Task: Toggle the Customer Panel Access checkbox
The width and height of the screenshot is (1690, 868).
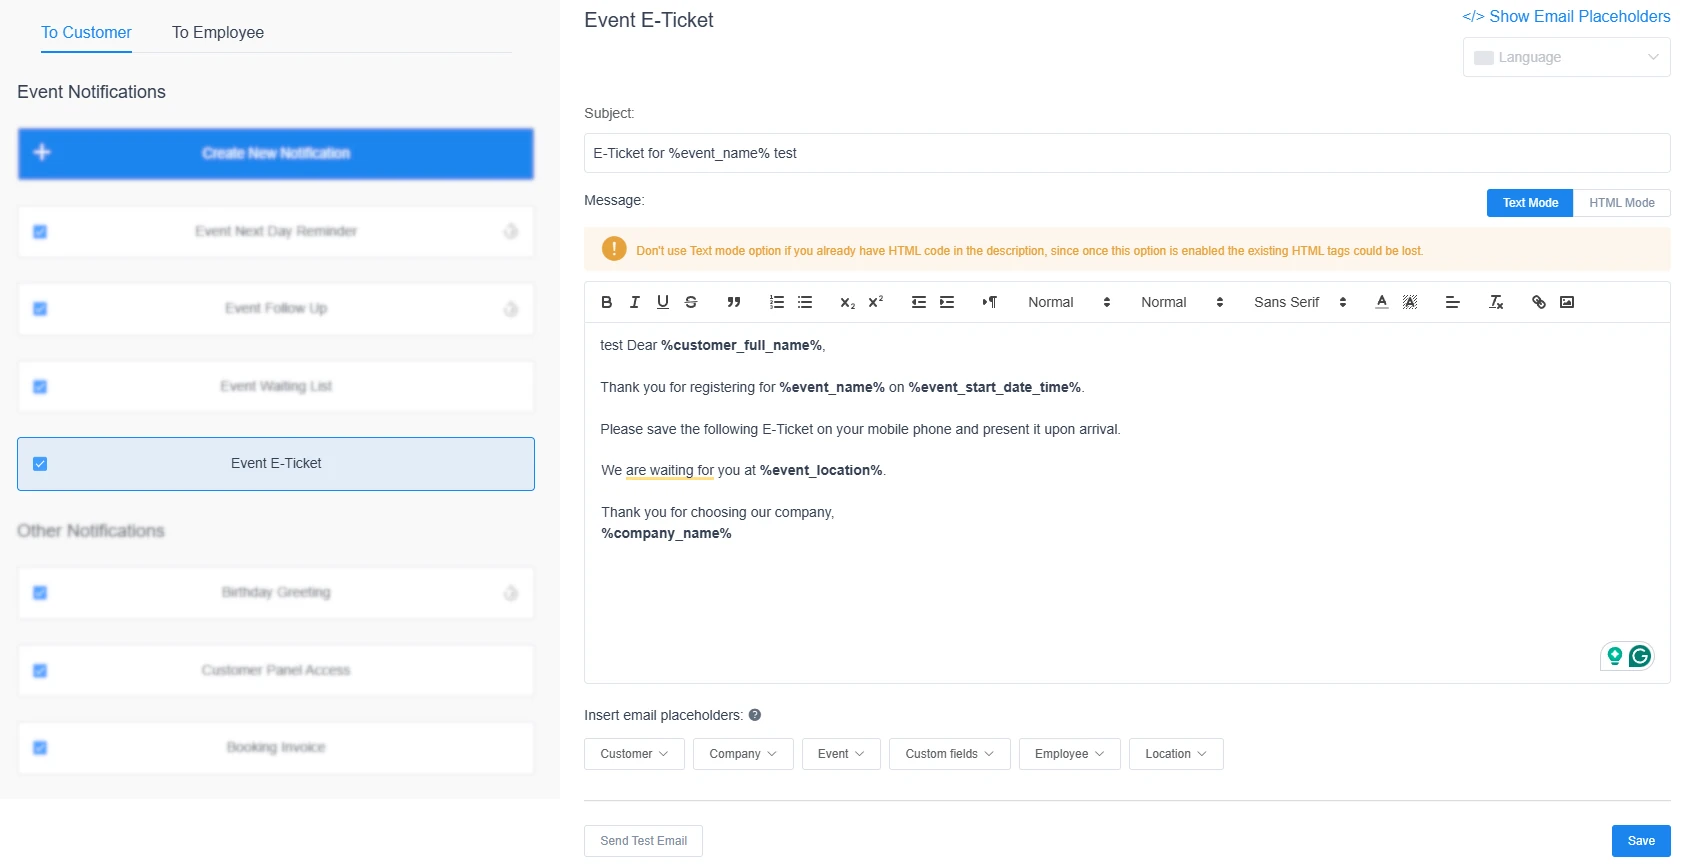Action: point(40,671)
